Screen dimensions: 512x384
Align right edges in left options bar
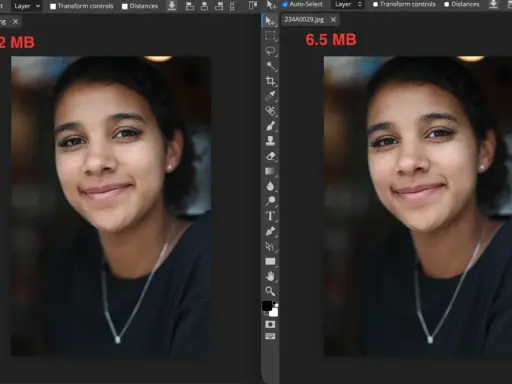[219, 6]
